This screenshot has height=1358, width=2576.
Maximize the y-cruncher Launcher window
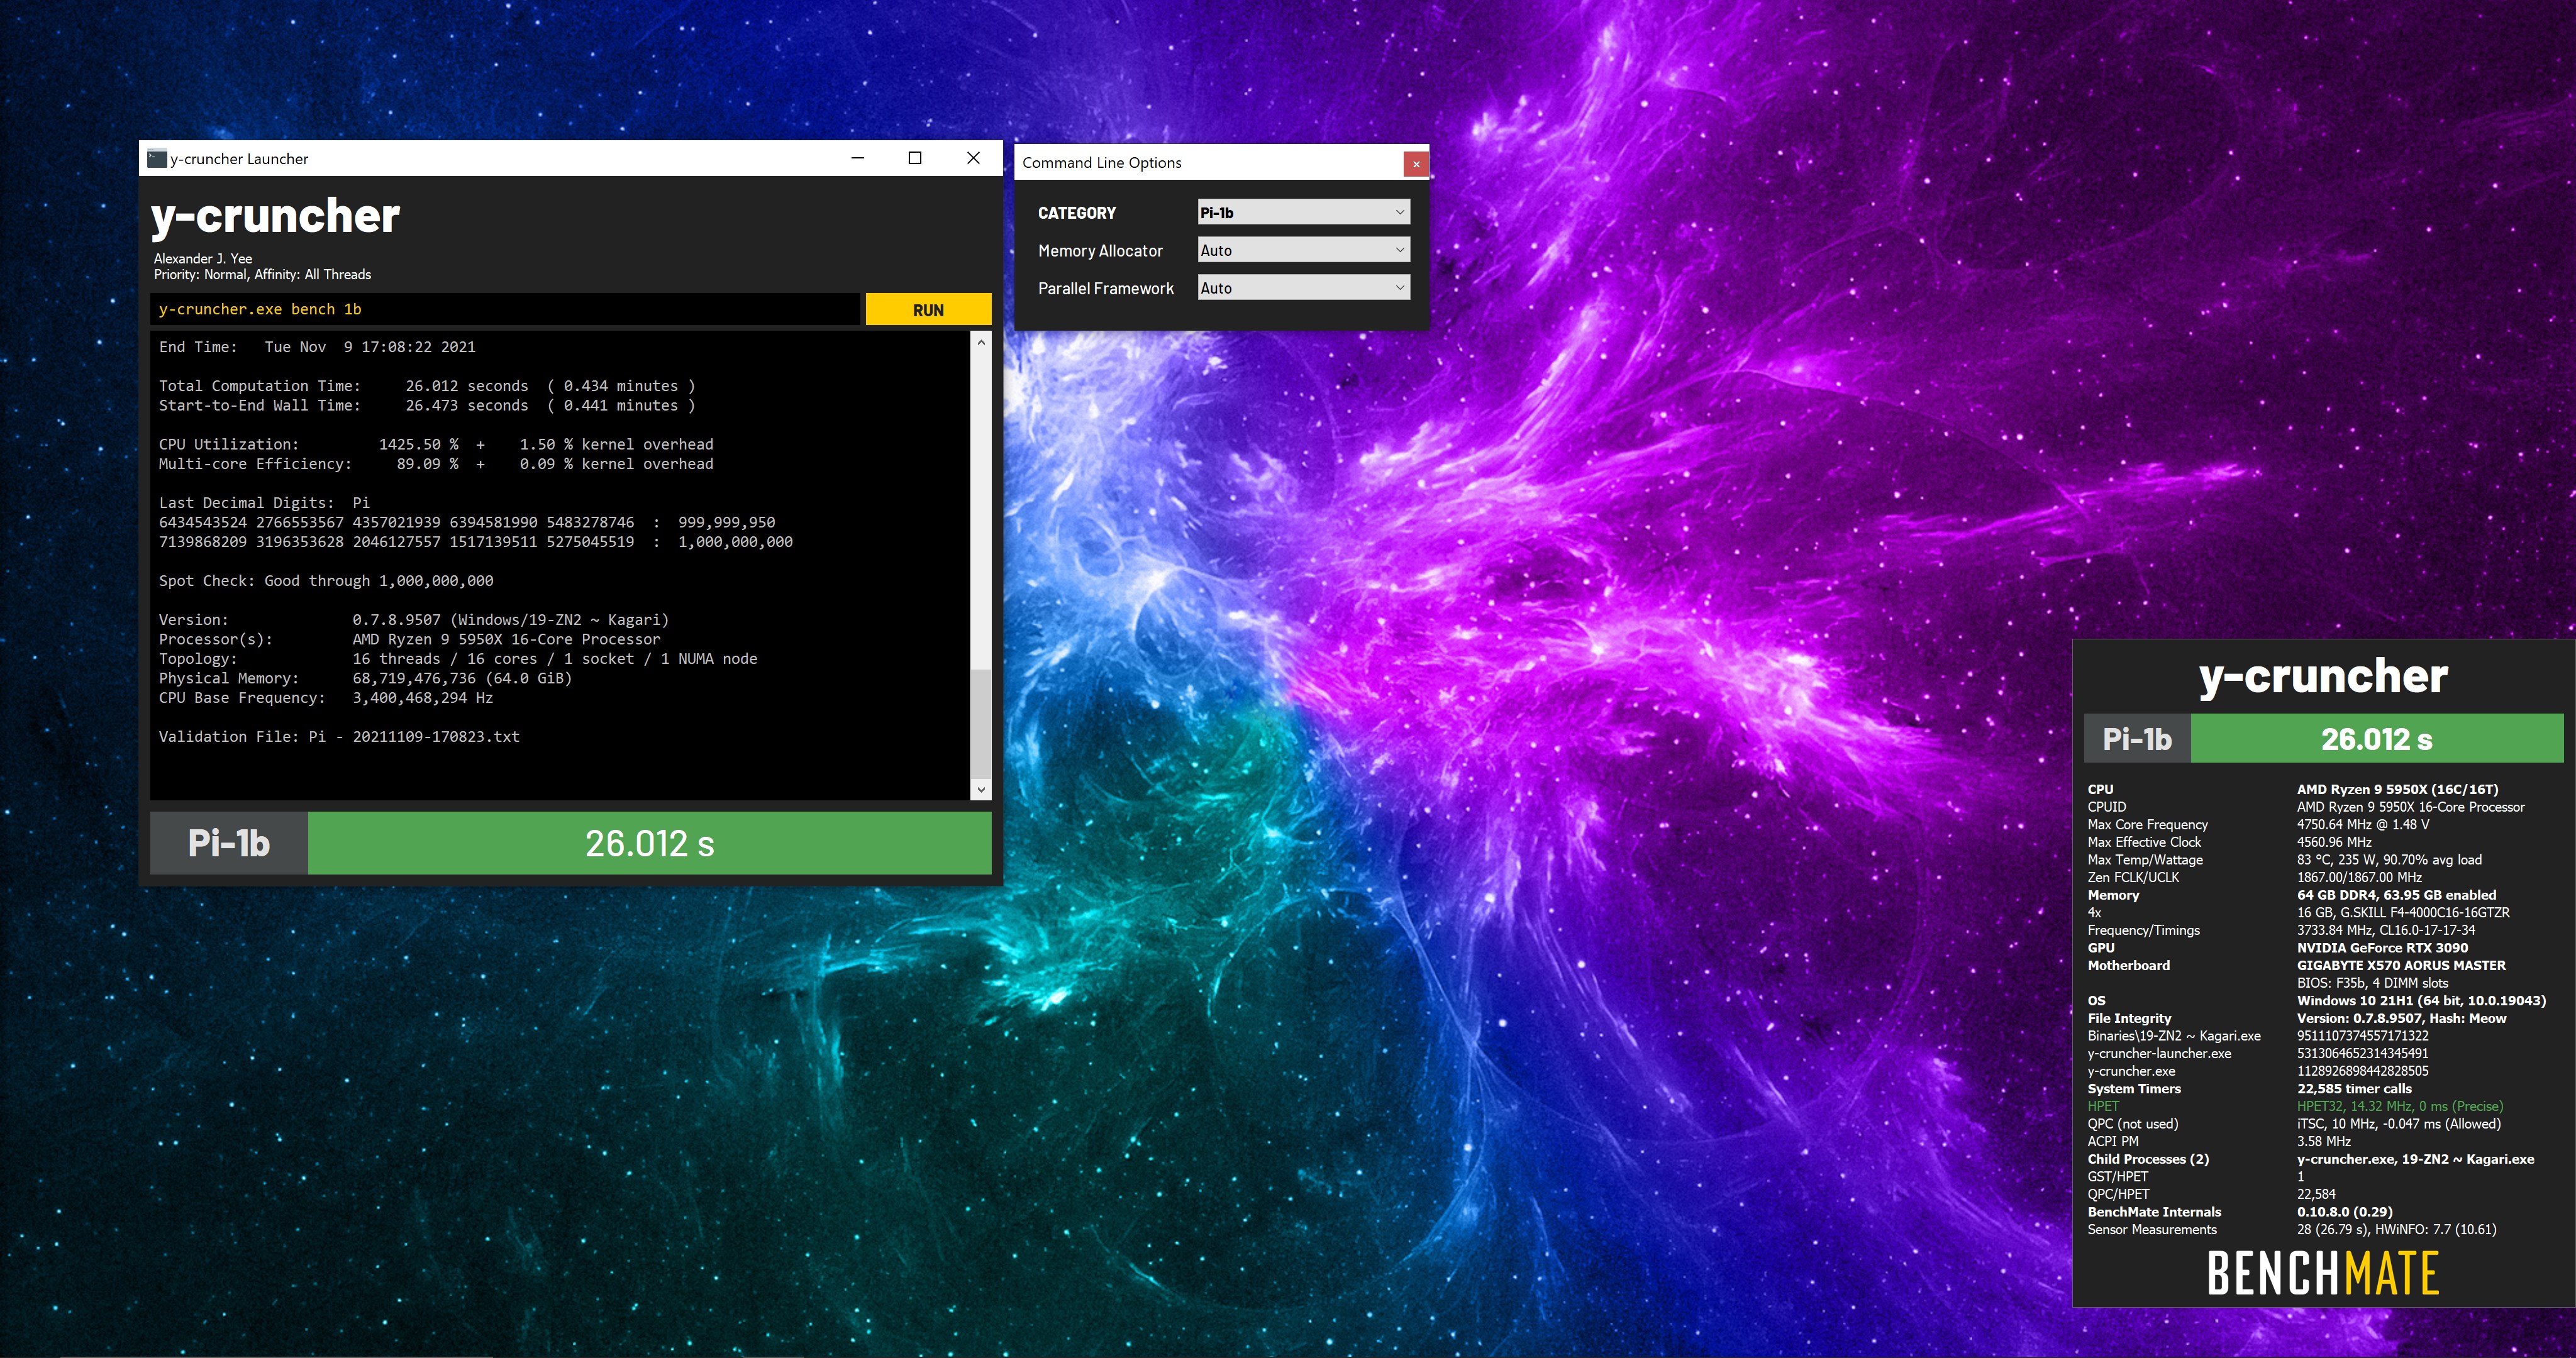pyautogui.click(x=914, y=158)
